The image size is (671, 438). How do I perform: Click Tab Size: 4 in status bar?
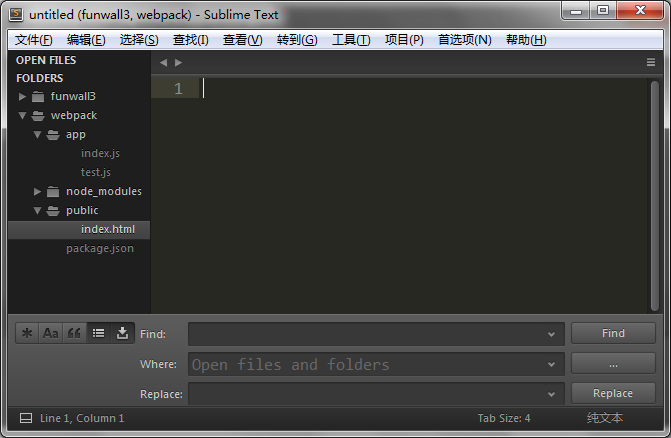click(504, 418)
